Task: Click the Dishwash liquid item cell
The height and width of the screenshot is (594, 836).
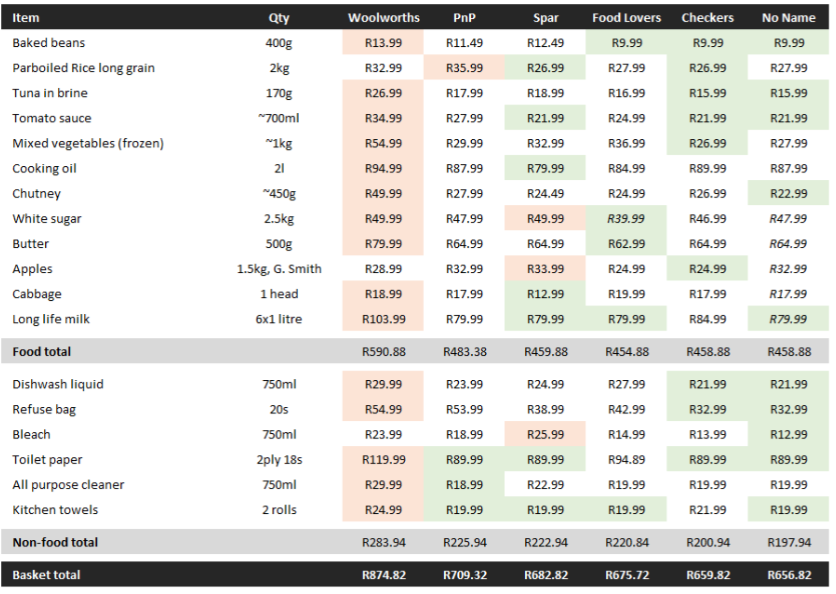Action: click(58, 384)
